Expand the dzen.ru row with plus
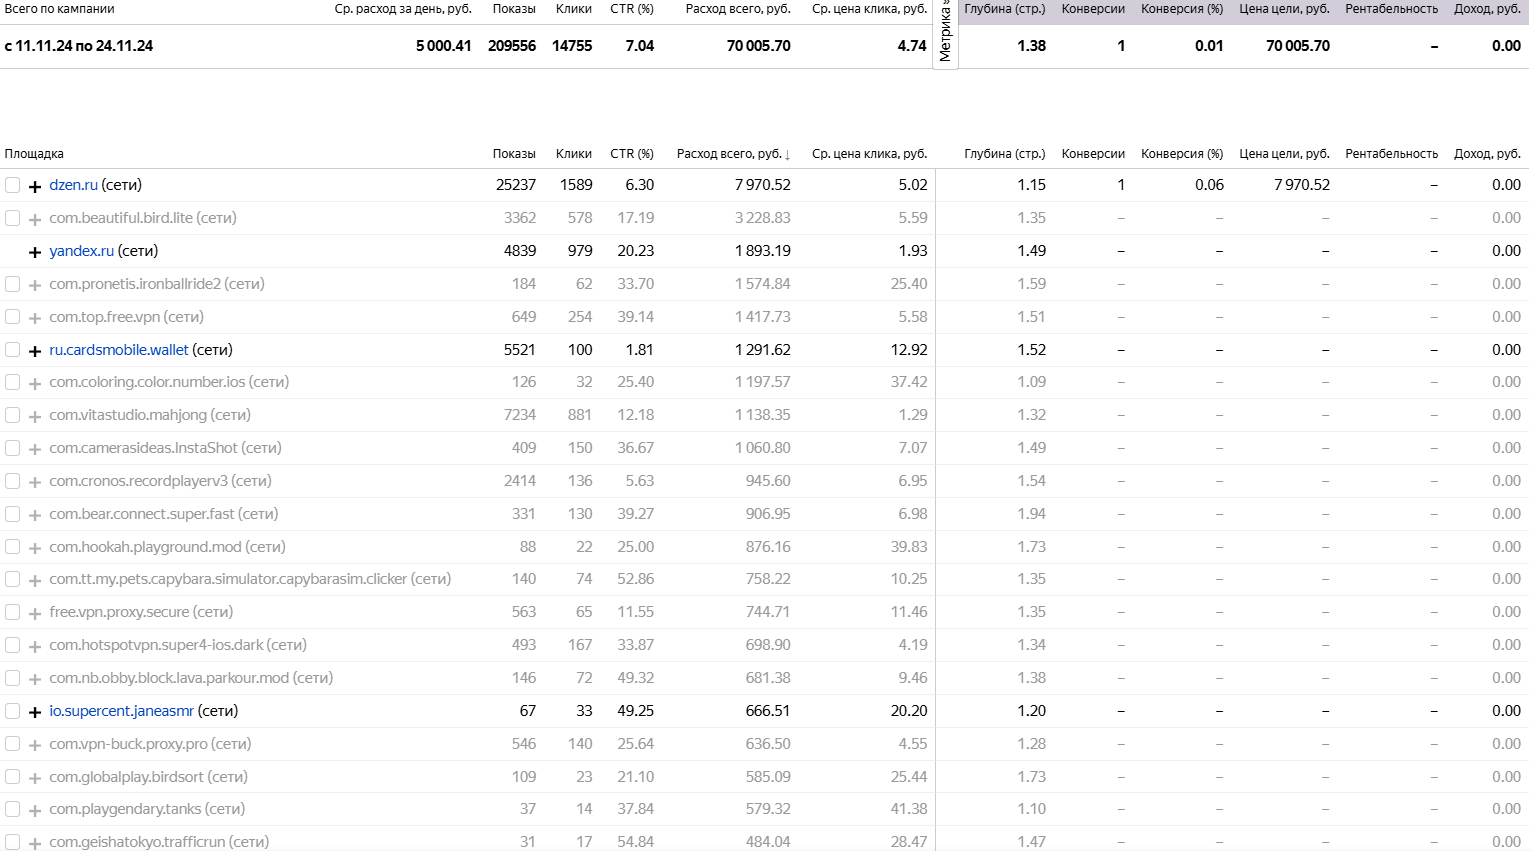 point(35,186)
